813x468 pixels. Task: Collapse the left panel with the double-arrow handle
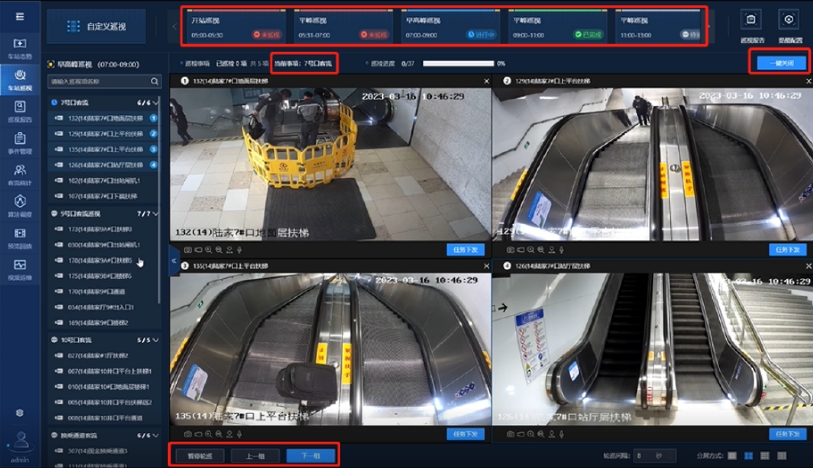coord(174,260)
